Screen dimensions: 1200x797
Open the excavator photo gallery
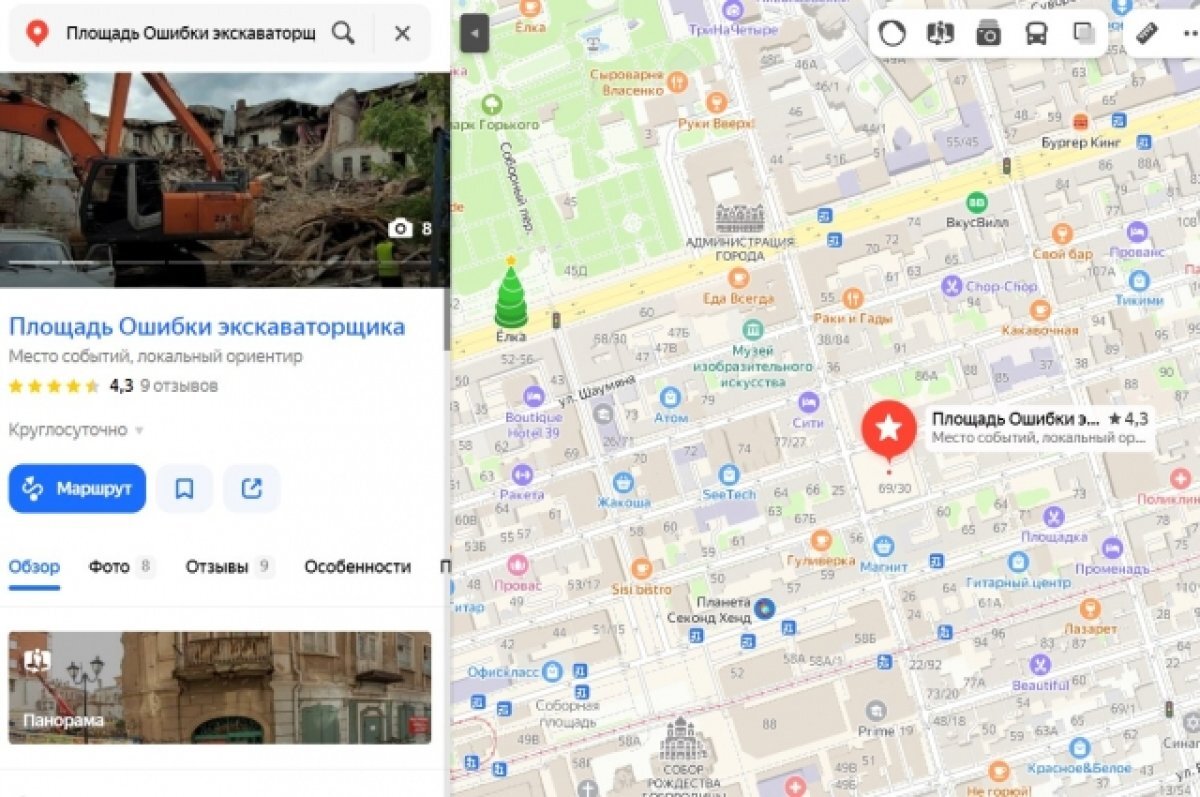coord(224,179)
